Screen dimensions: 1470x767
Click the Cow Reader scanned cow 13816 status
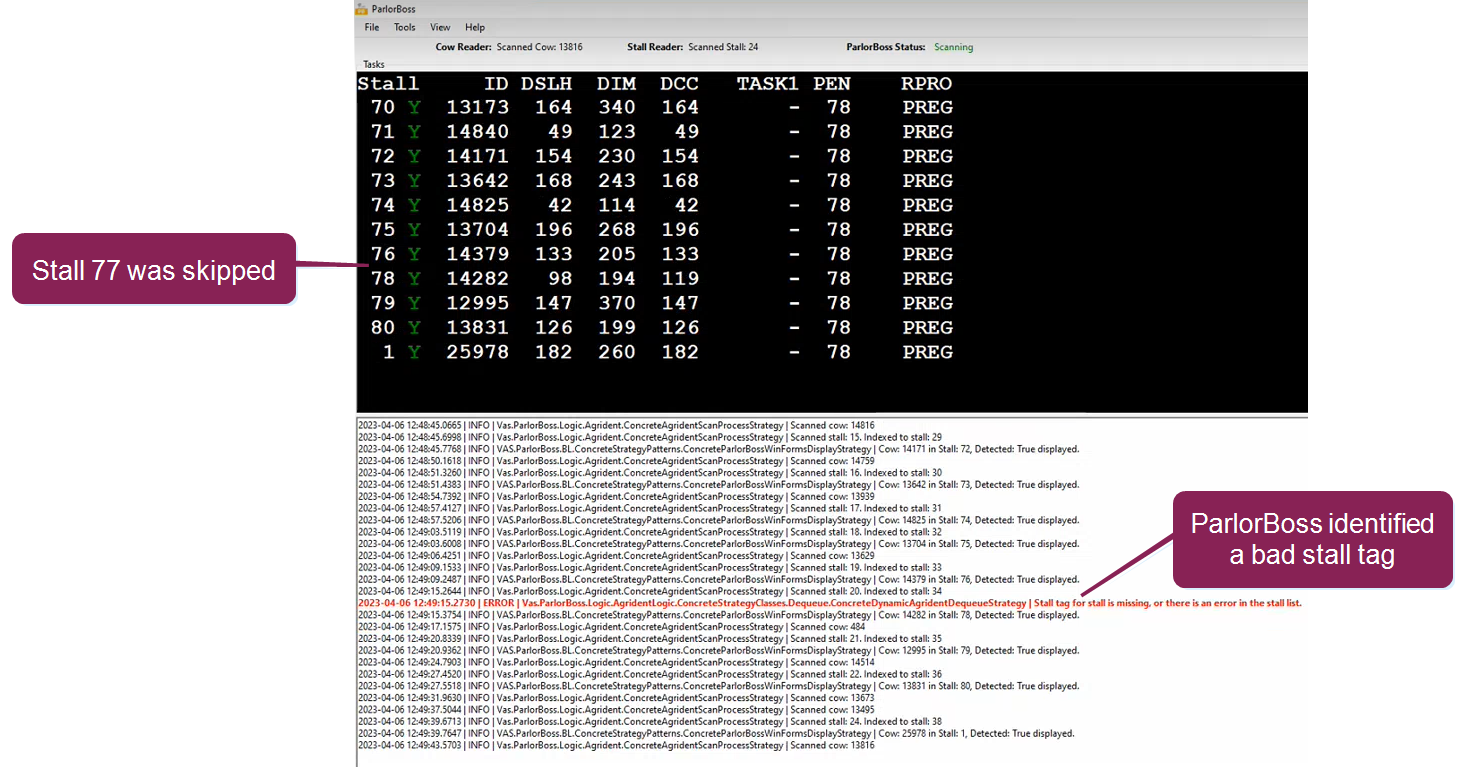pos(509,47)
